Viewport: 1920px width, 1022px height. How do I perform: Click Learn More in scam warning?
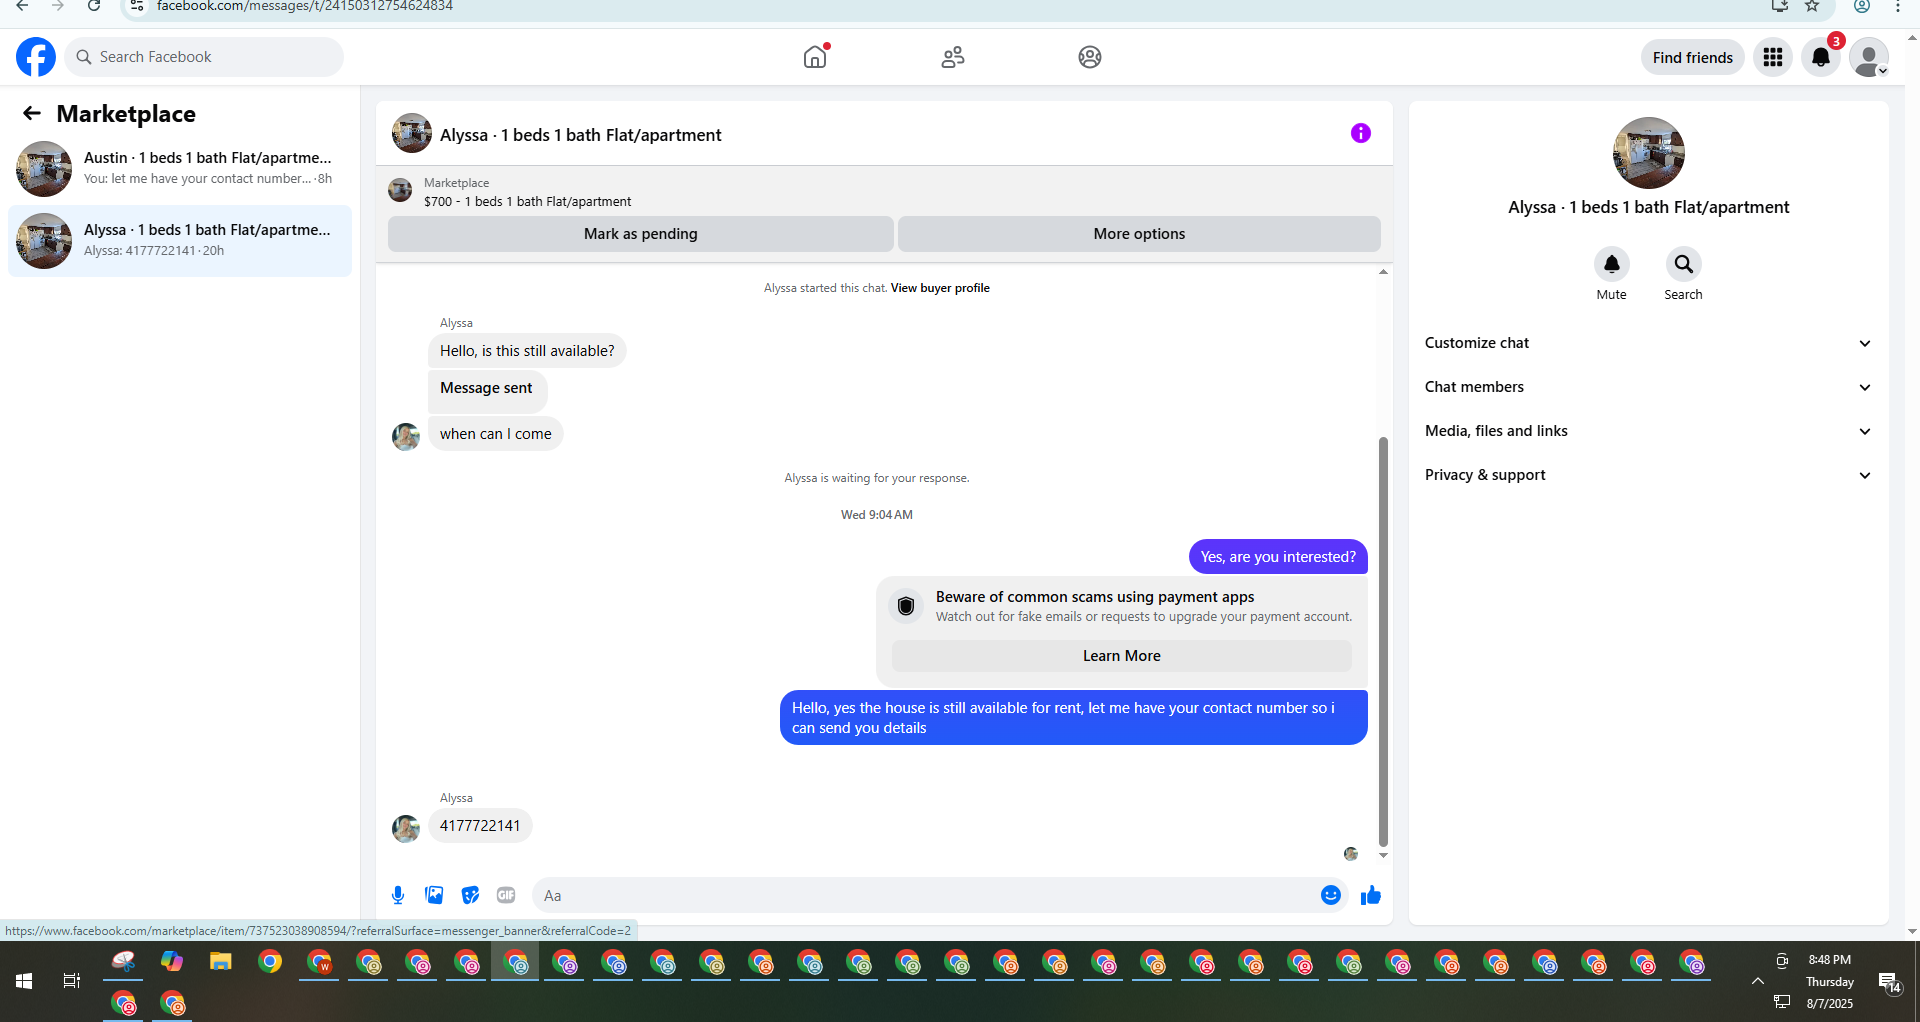pyautogui.click(x=1122, y=656)
